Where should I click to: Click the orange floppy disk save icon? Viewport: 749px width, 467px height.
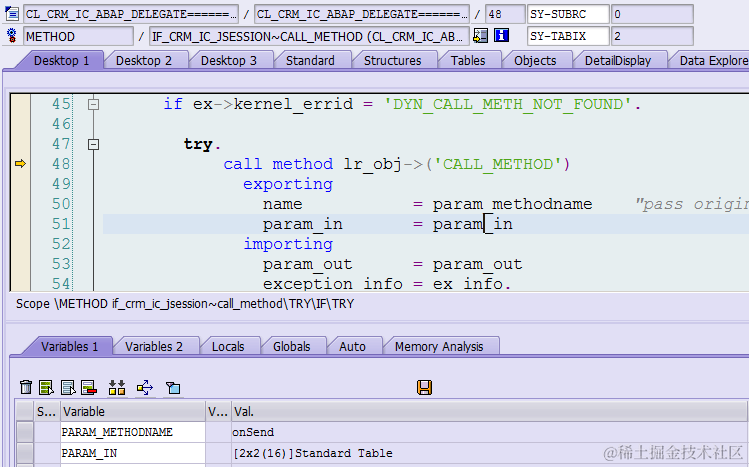[x=424, y=387]
